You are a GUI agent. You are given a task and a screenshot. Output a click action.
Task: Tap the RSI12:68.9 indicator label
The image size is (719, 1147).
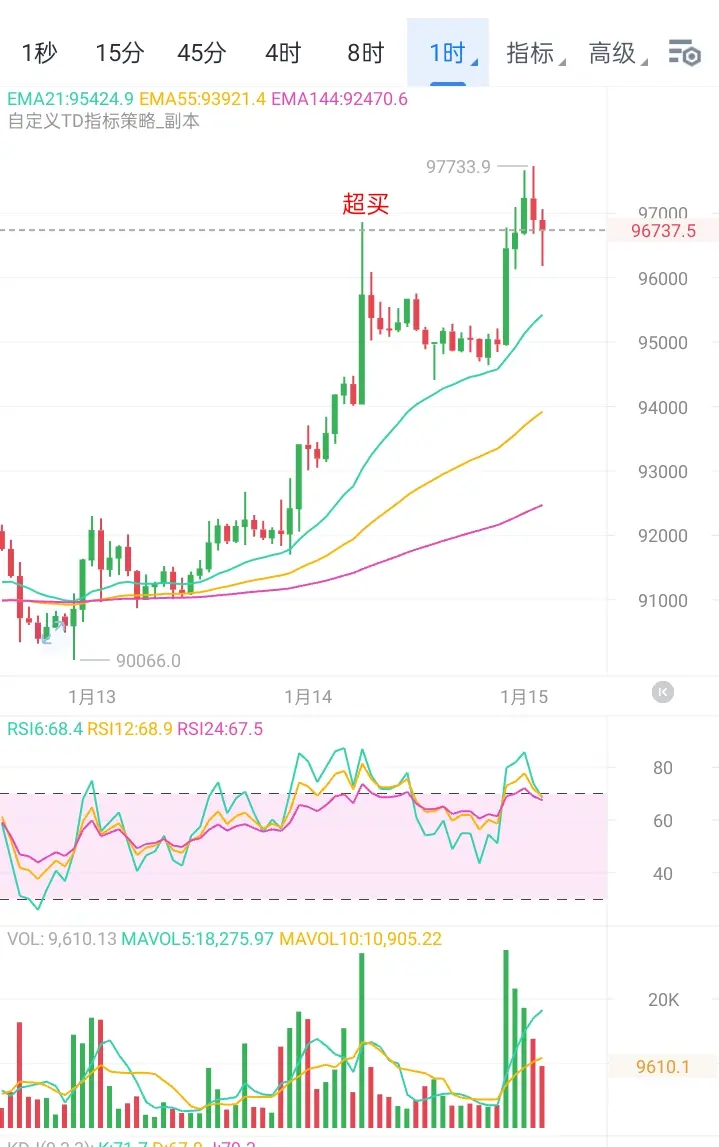tap(129, 729)
